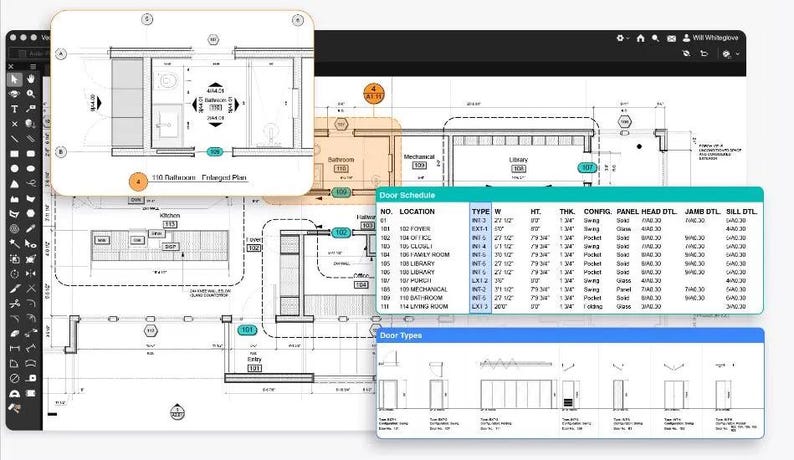Click the rotate view icon in top bar

point(704,53)
